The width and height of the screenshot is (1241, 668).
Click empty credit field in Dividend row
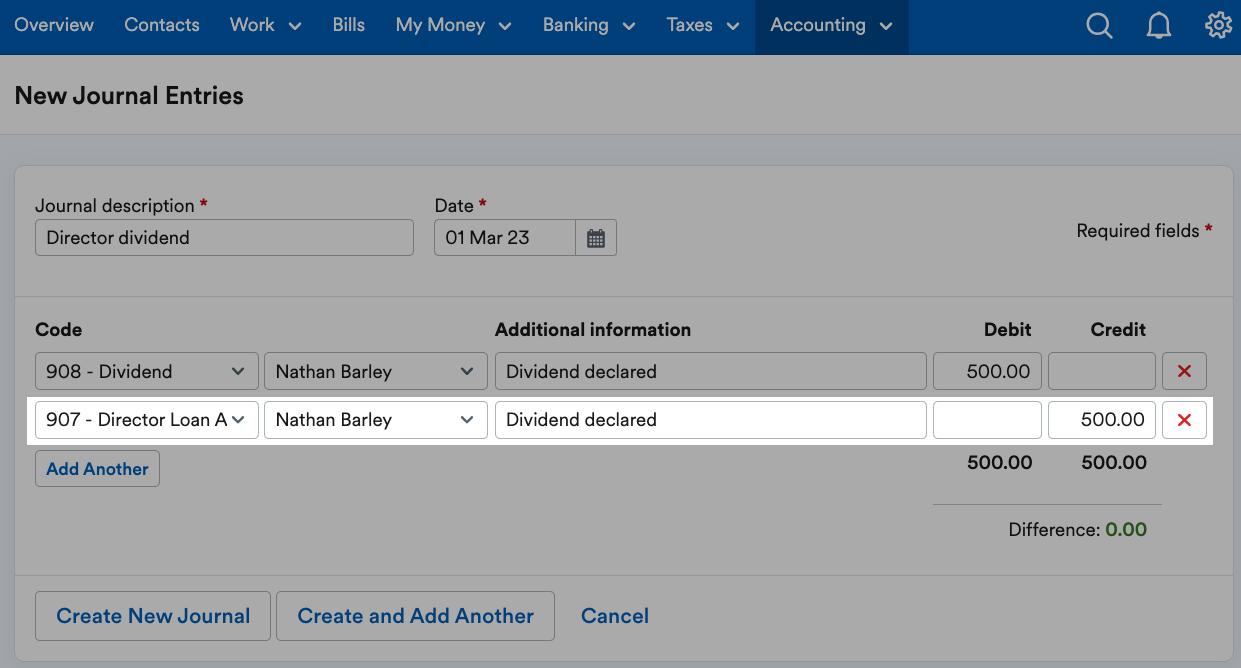tap(1102, 371)
